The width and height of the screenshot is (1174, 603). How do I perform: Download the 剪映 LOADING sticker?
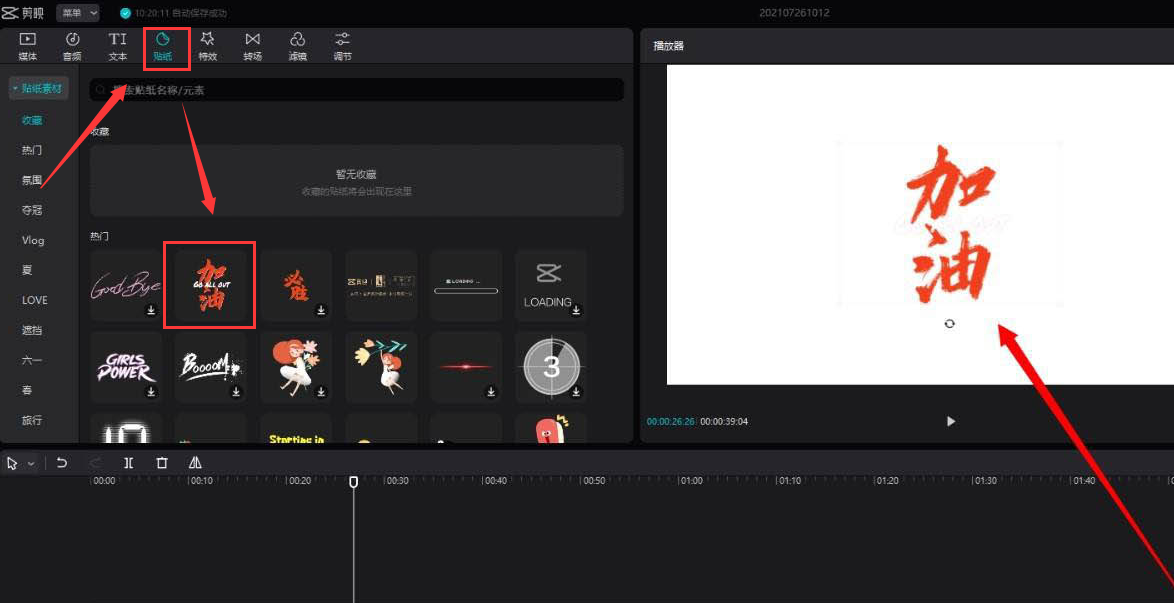pyautogui.click(x=577, y=310)
